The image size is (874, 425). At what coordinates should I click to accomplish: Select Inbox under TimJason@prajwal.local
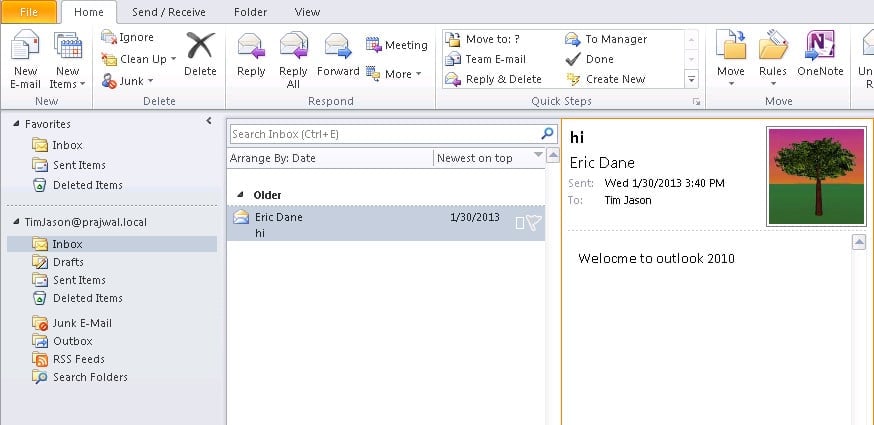pyautogui.click(x=111, y=244)
